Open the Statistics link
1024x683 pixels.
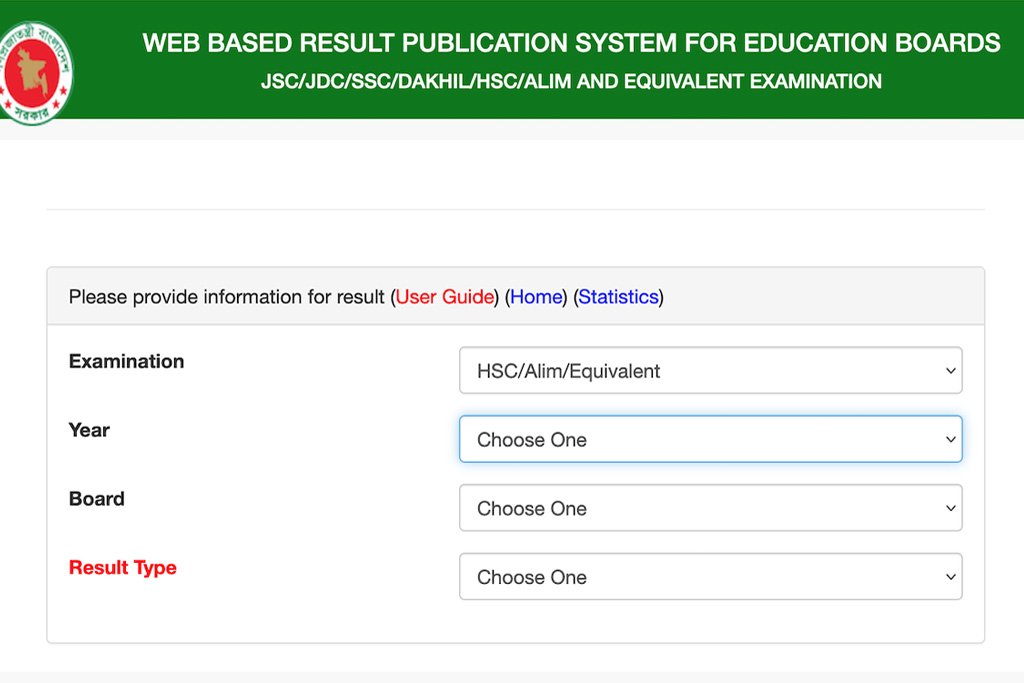(618, 297)
